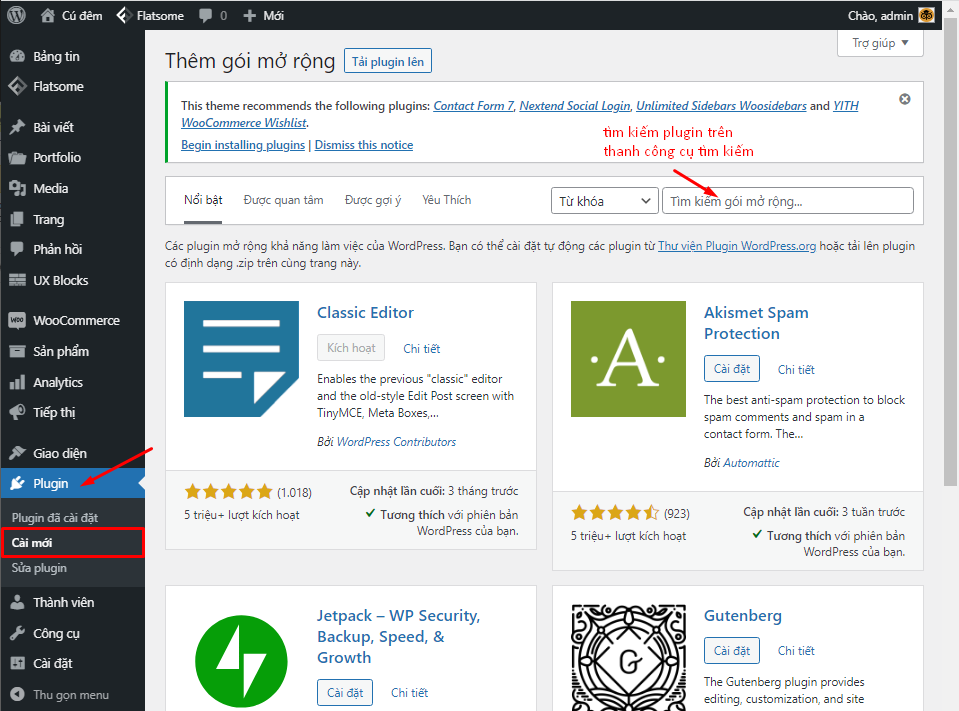
Task: Click the Bài viết pin icon
Action: coord(17,127)
